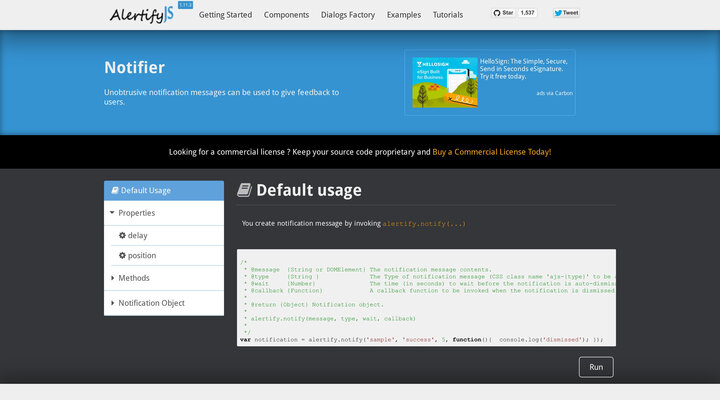The image size is (720, 400).
Task: Click the Notification Object sidebar label
Action: point(152,303)
